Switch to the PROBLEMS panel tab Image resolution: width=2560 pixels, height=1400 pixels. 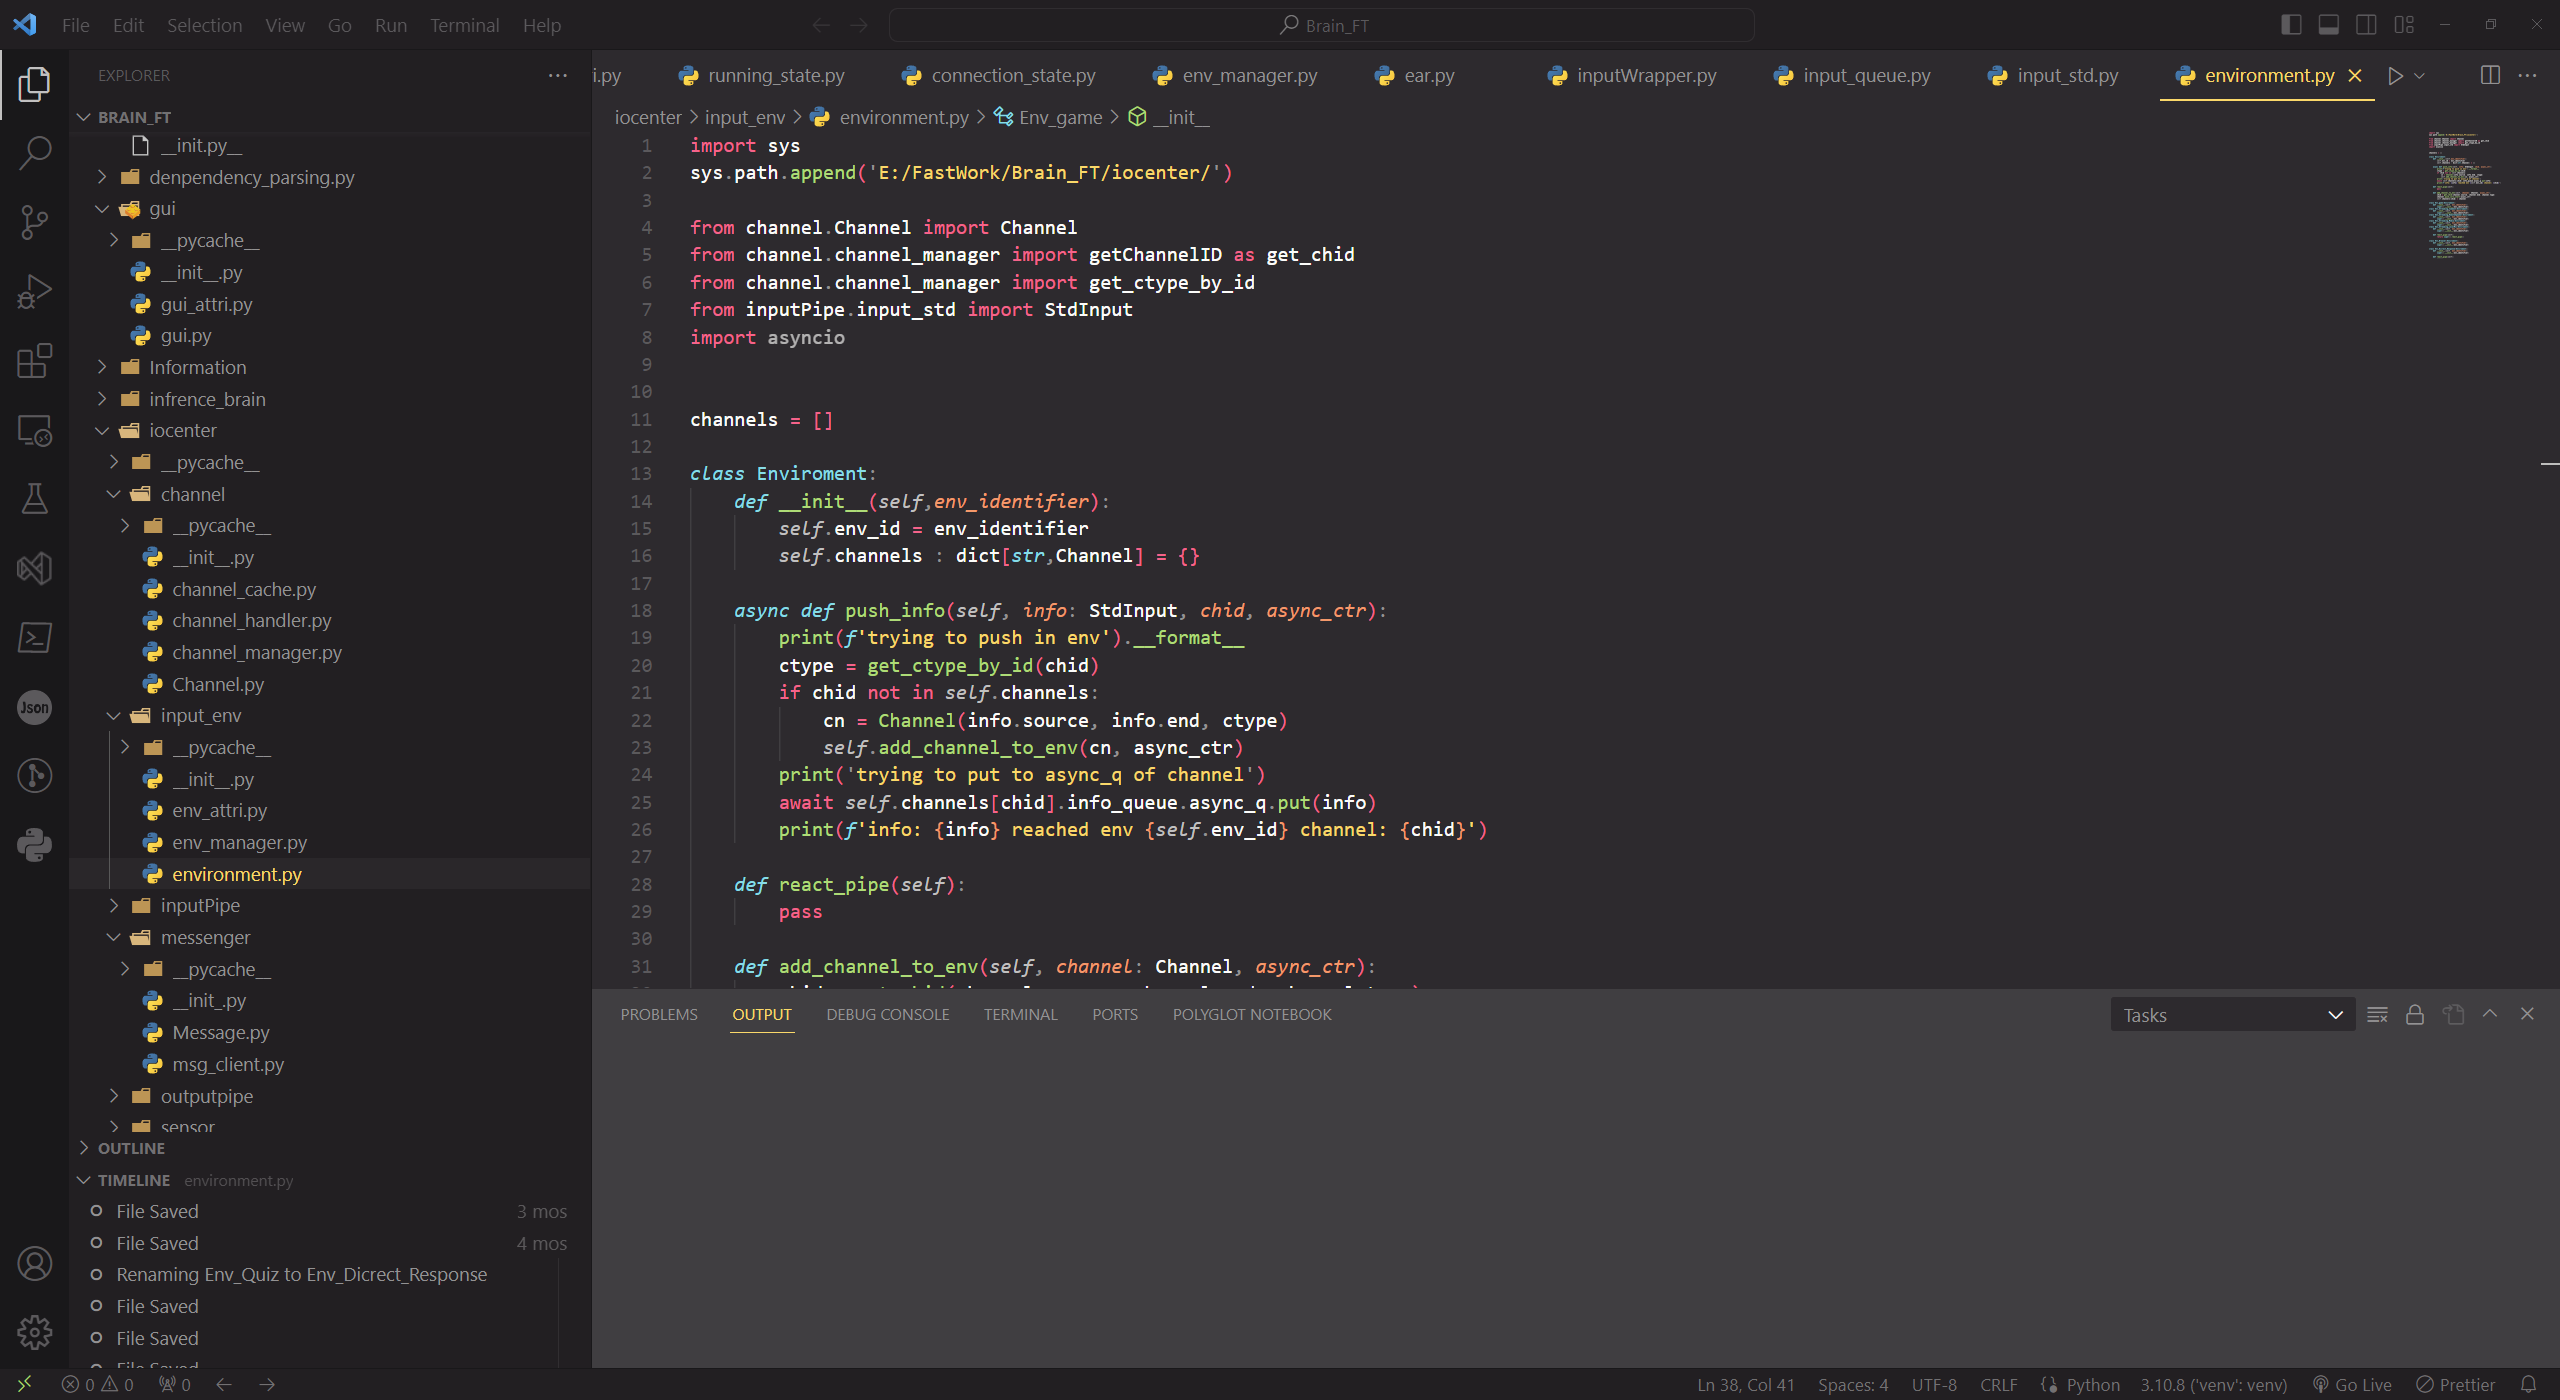659,1014
